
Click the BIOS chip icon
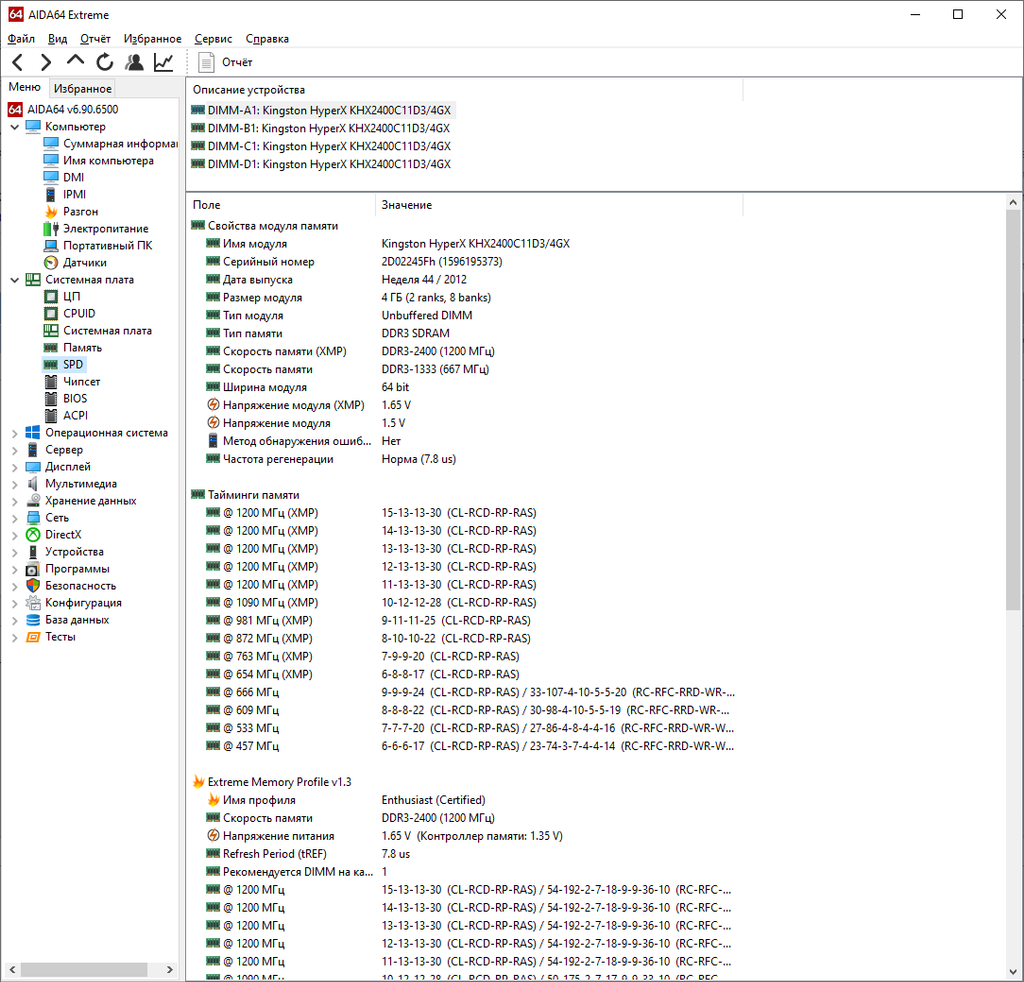pyautogui.click(x=51, y=398)
